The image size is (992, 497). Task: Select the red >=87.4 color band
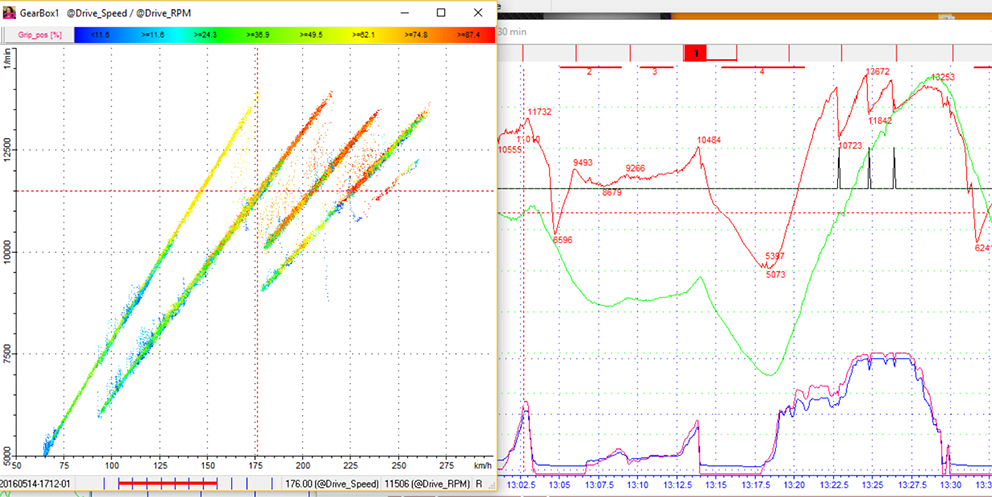[x=465, y=34]
